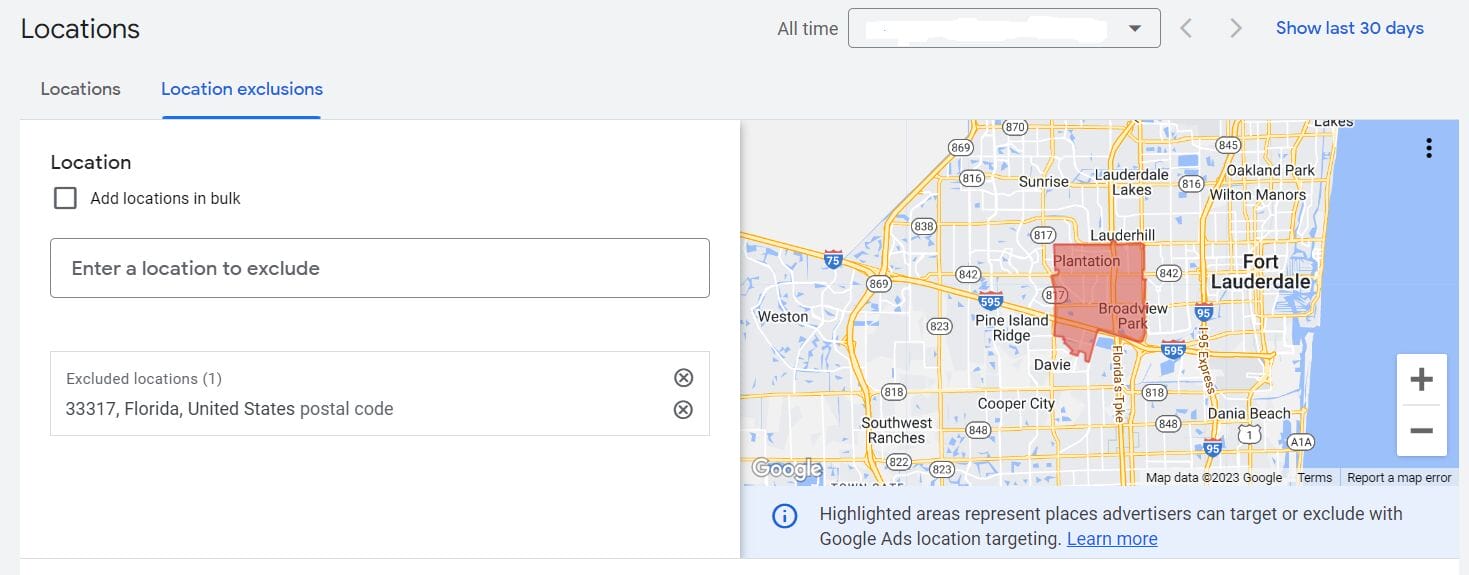Switch to the Locations tab
The image size is (1469, 575).
tap(80, 89)
